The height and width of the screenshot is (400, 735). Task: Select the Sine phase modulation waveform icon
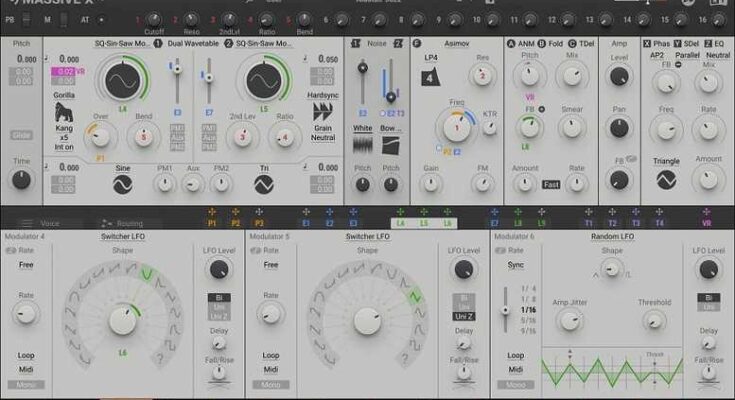coord(122,184)
